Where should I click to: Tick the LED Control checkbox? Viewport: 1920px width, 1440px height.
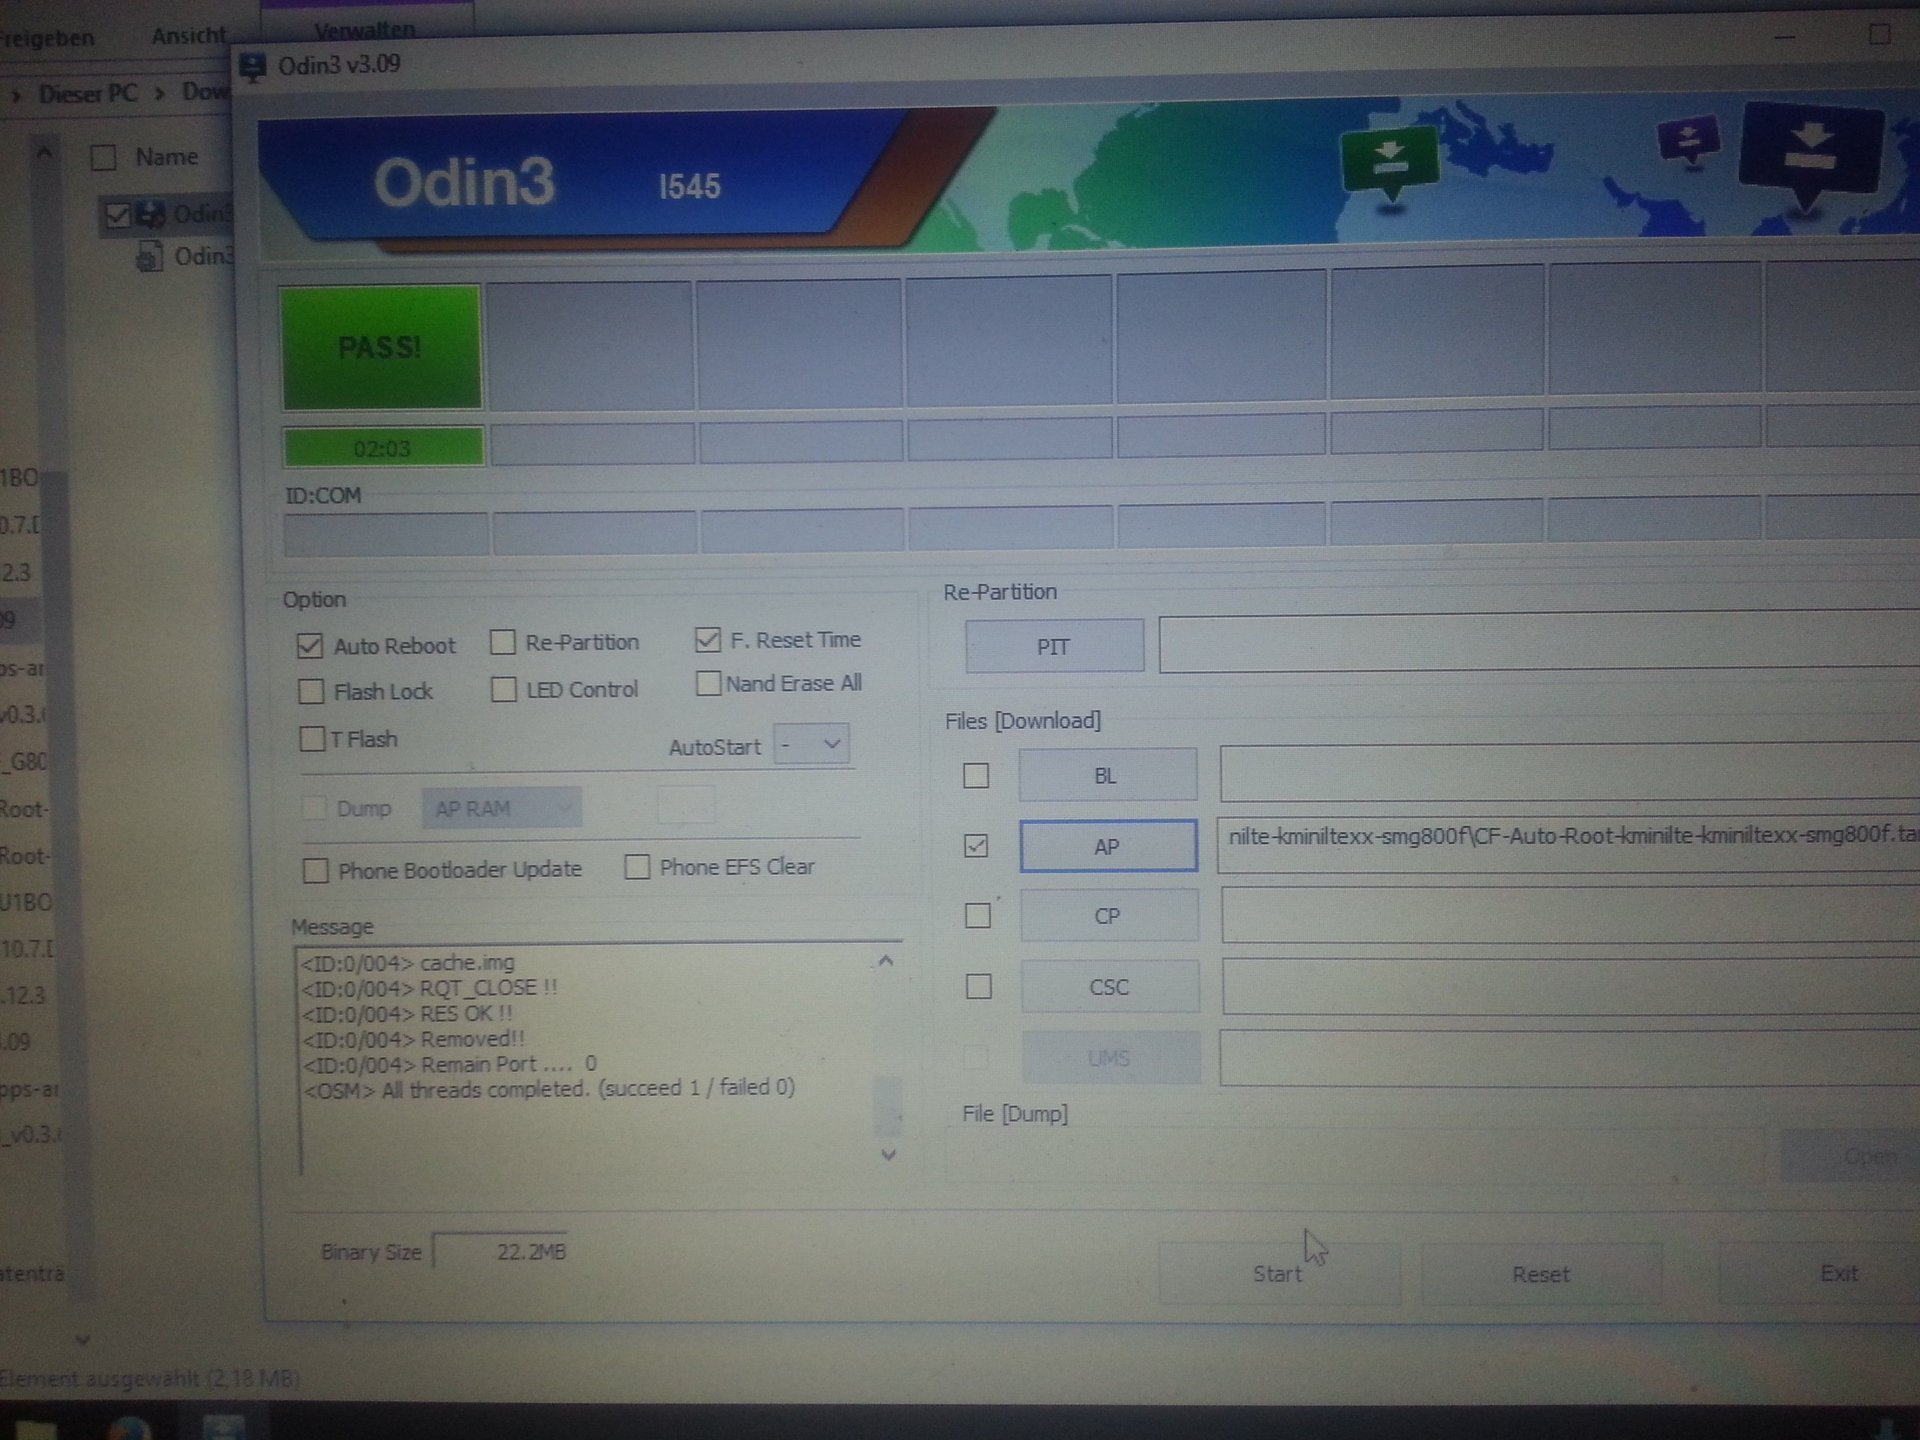tap(504, 689)
